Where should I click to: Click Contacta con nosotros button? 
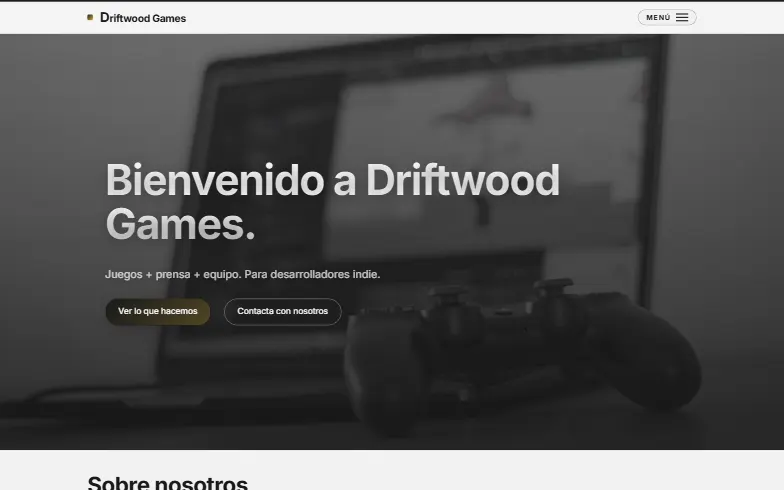click(x=282, y=312)
